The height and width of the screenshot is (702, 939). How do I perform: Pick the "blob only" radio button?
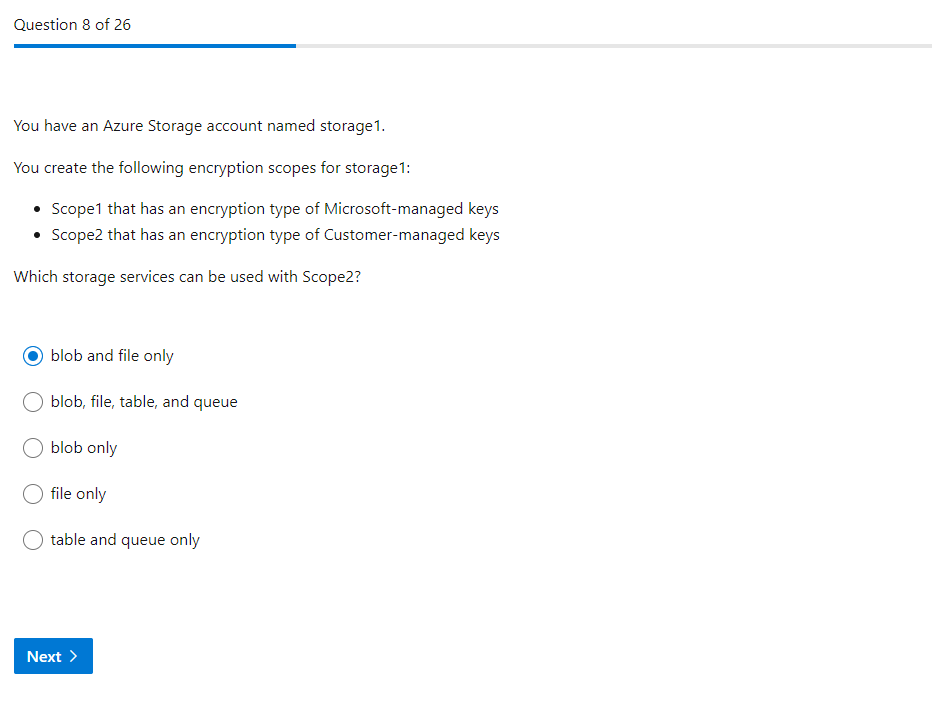[x=33, y=448]
